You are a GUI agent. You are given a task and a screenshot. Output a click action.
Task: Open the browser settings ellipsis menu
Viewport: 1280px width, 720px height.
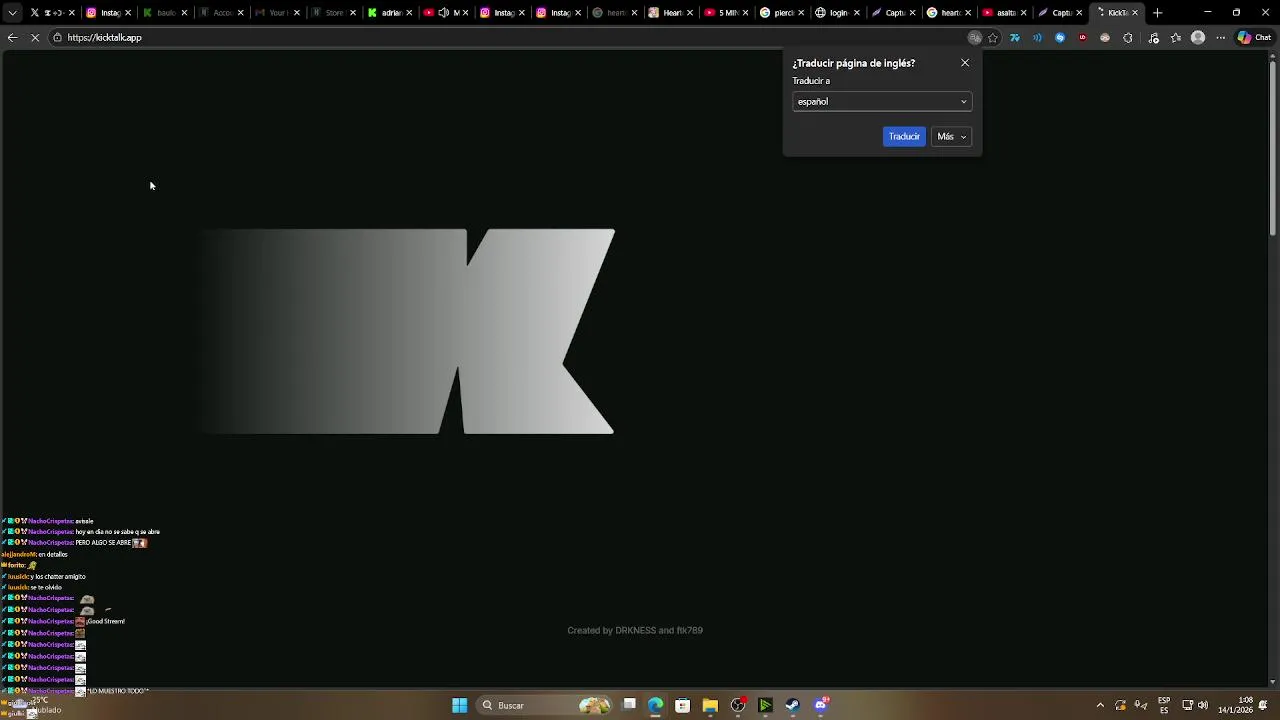(x=1221, y=37)
